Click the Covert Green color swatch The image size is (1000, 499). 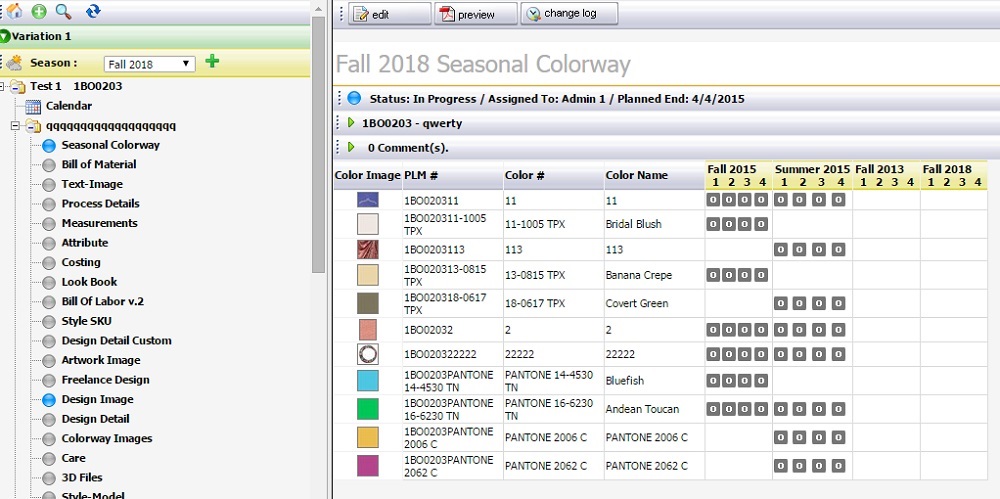pyautogui.click(x=368, y=303)
